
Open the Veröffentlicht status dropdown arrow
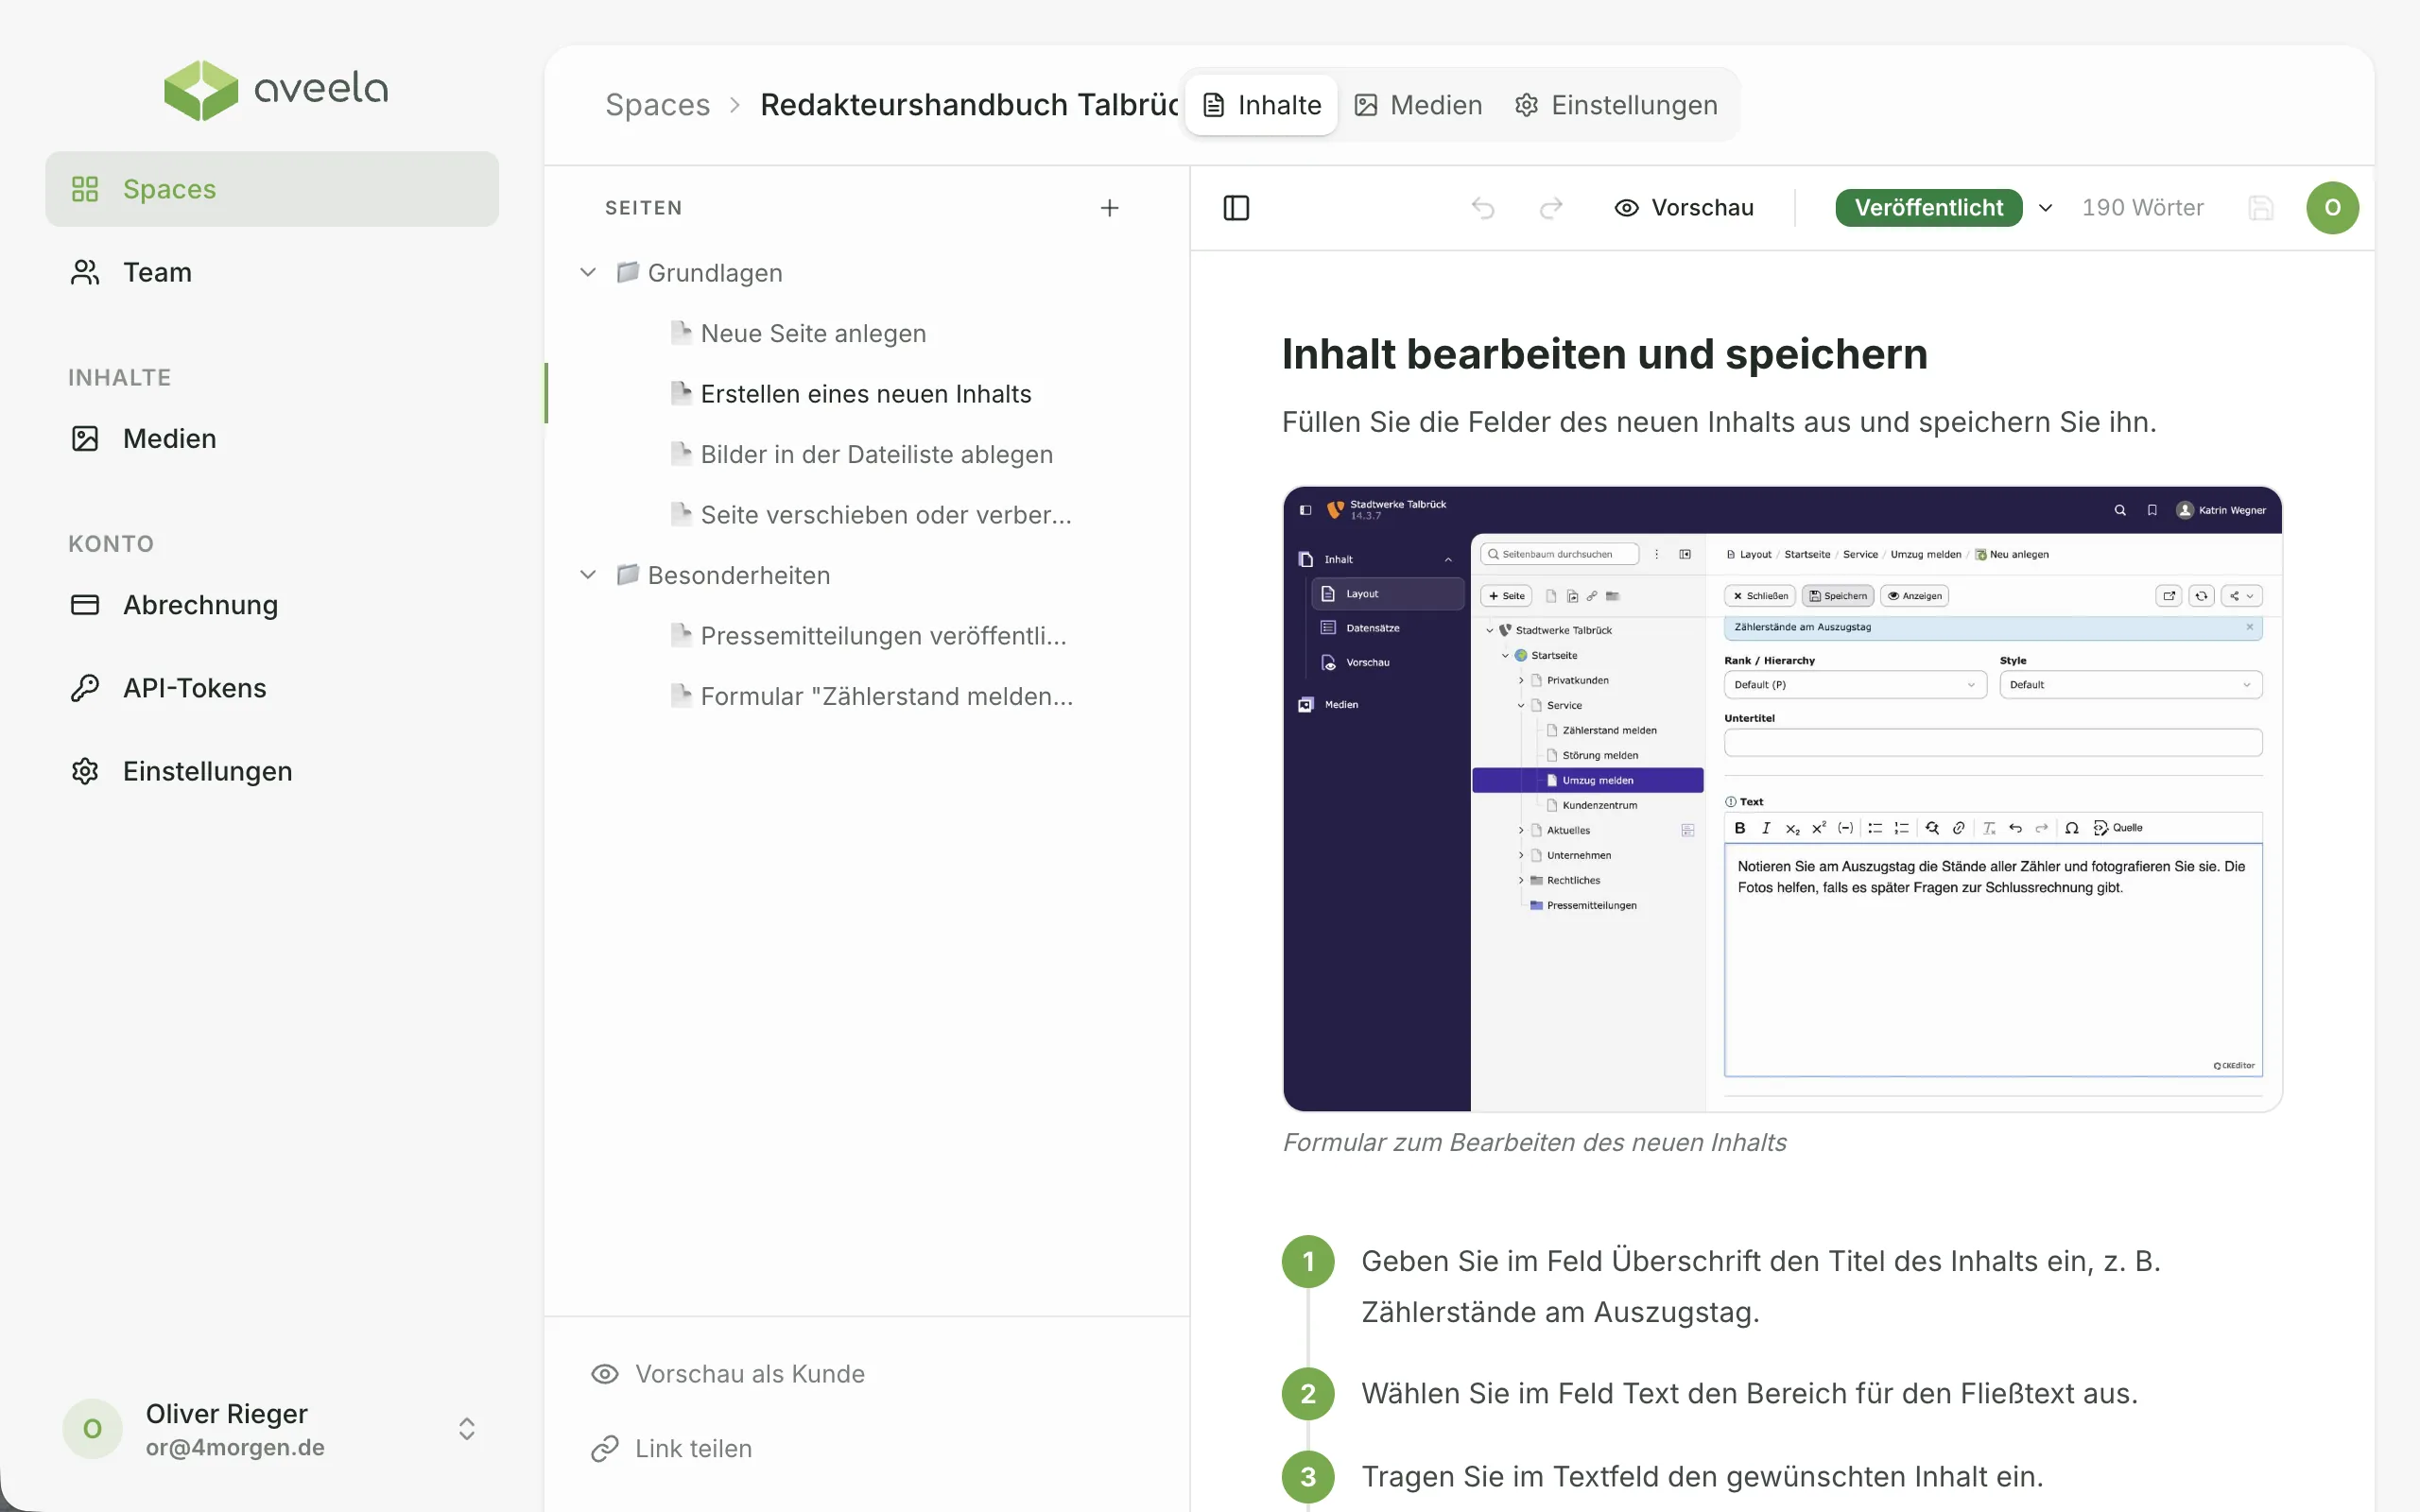pyautogui.click(x=2045, y=208)
